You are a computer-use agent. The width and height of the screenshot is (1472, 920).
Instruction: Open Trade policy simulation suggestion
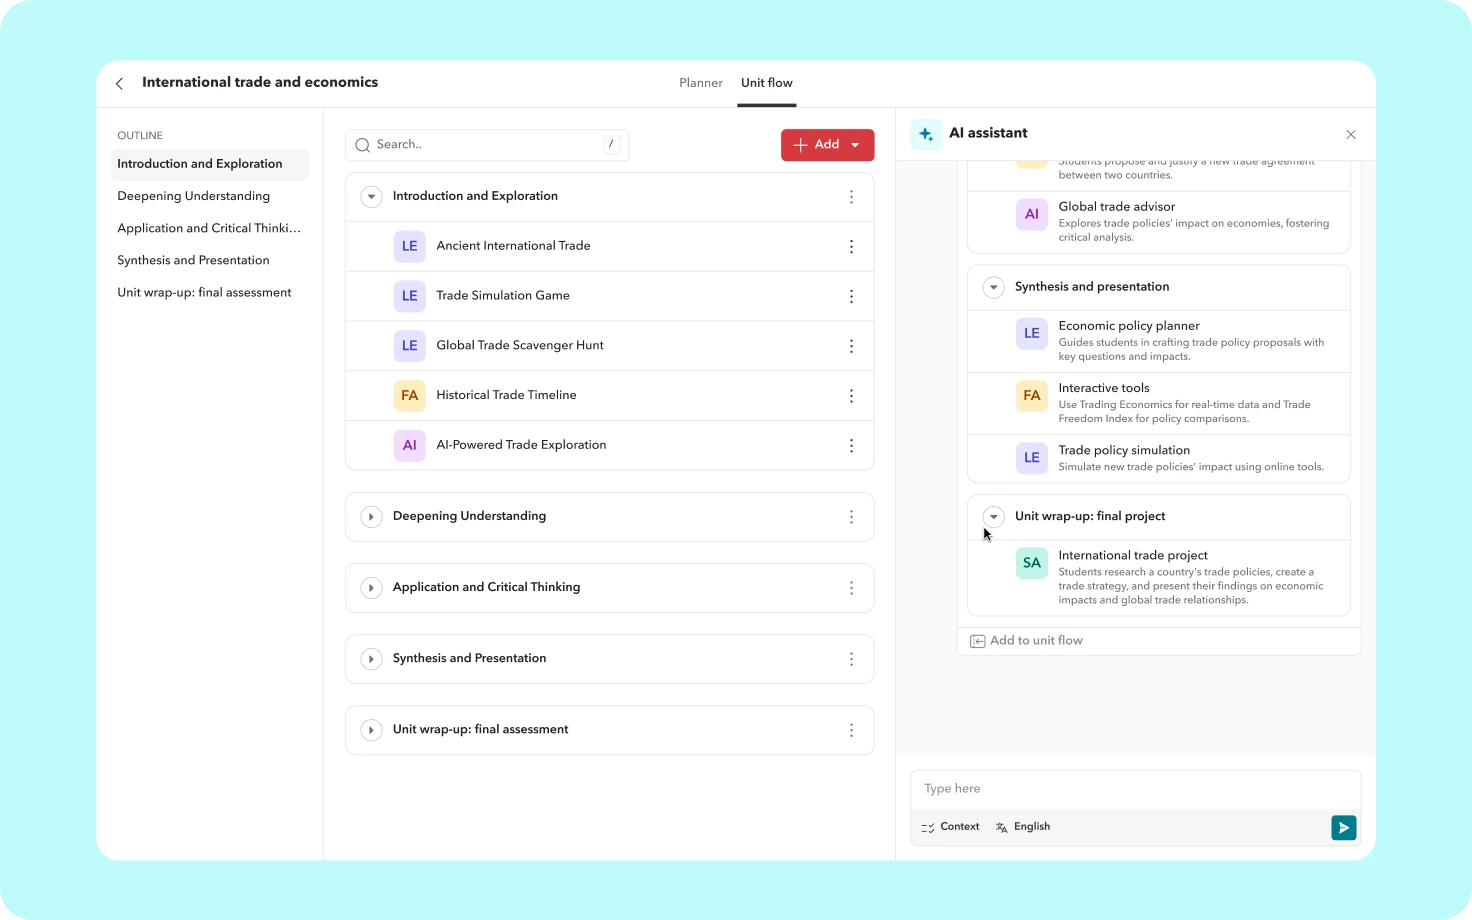click(1159, 458)
